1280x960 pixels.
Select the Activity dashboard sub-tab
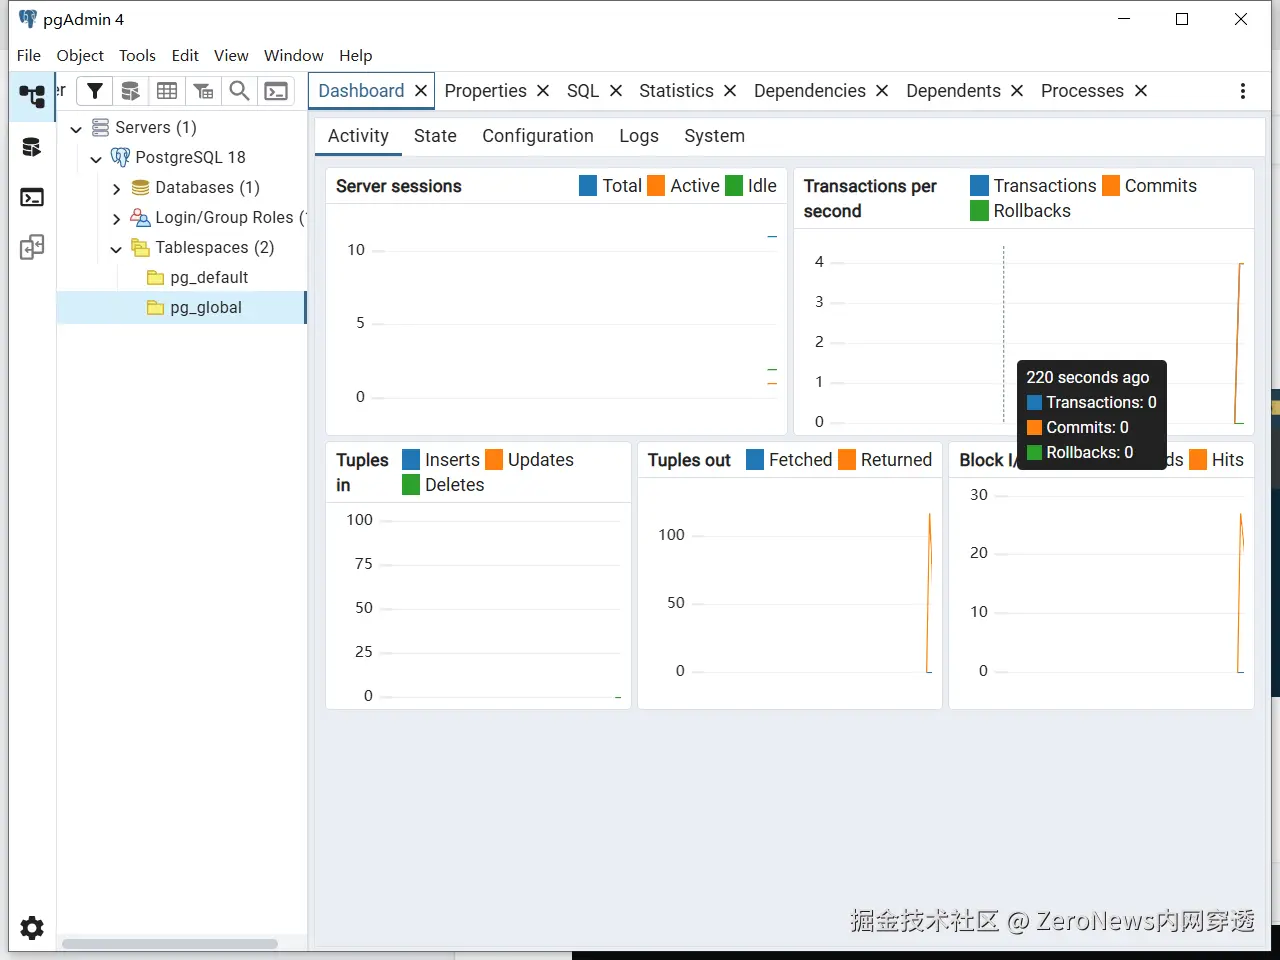coord(358,136)
